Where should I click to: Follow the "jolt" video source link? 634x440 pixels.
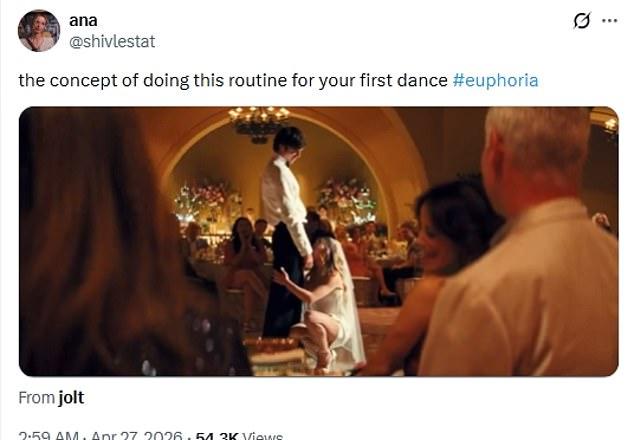tap(71, 398)
